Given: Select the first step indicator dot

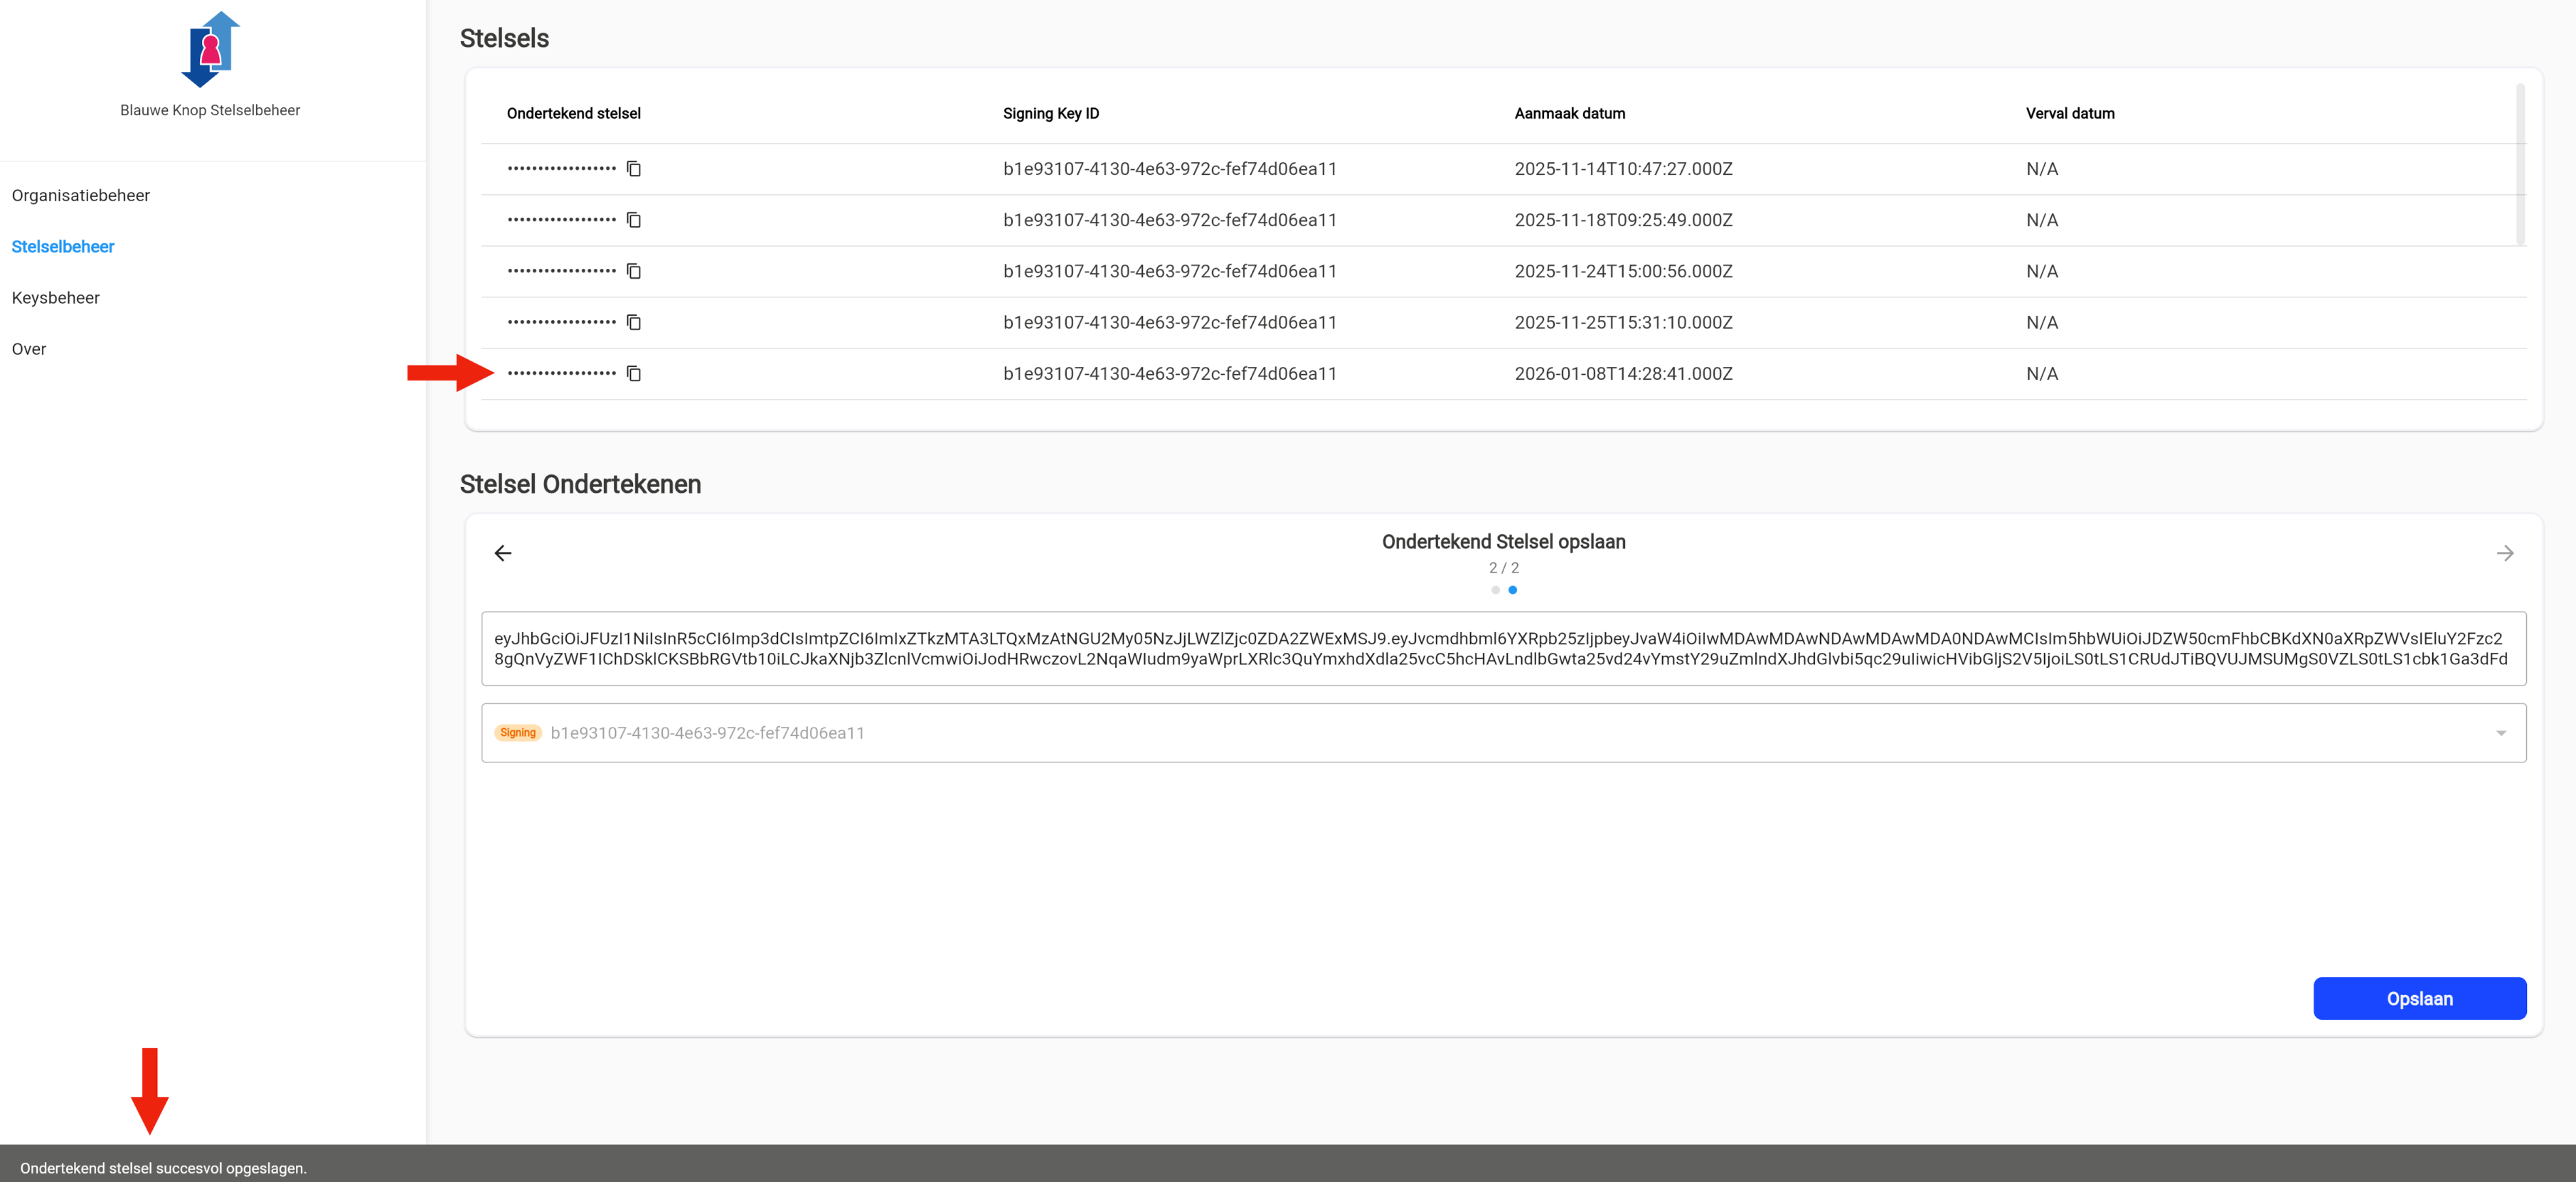Looking at the screenshot, I should 1495,590.
